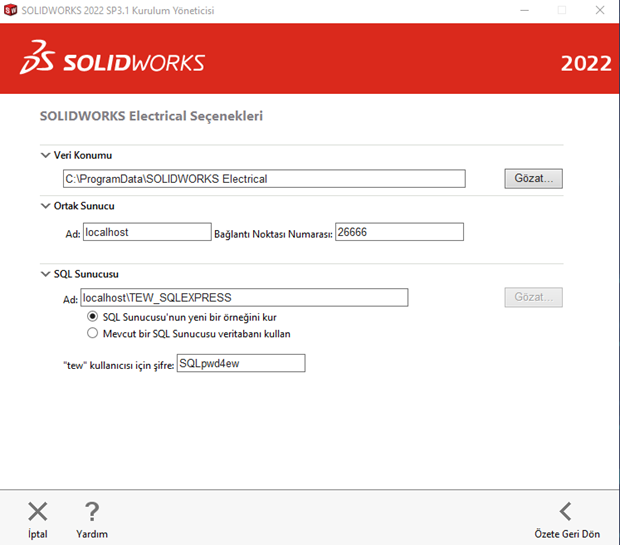Click the "tew" user password field

(x=240, y=364)
